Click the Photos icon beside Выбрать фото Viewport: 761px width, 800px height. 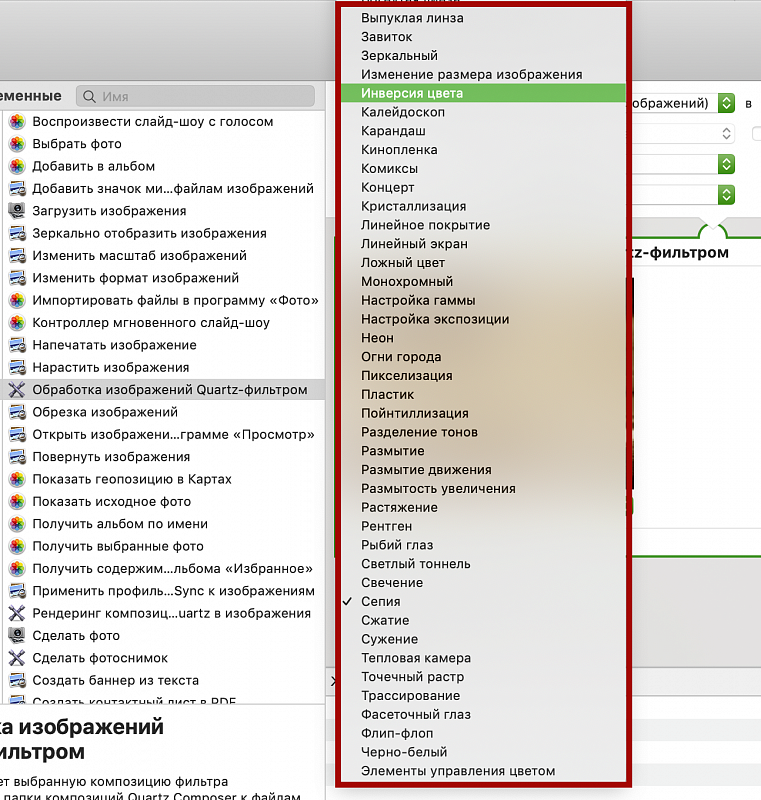pos(17,144)
